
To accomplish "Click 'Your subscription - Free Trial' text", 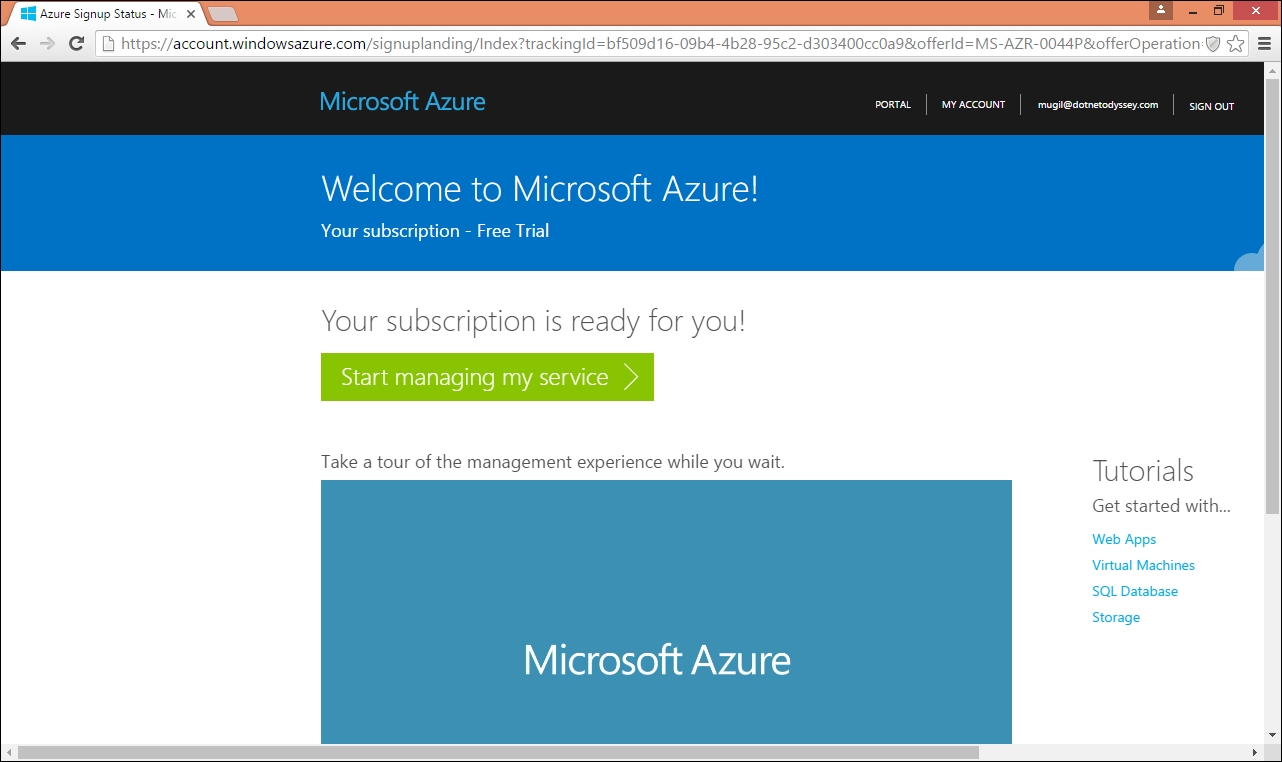I will 435,231.
